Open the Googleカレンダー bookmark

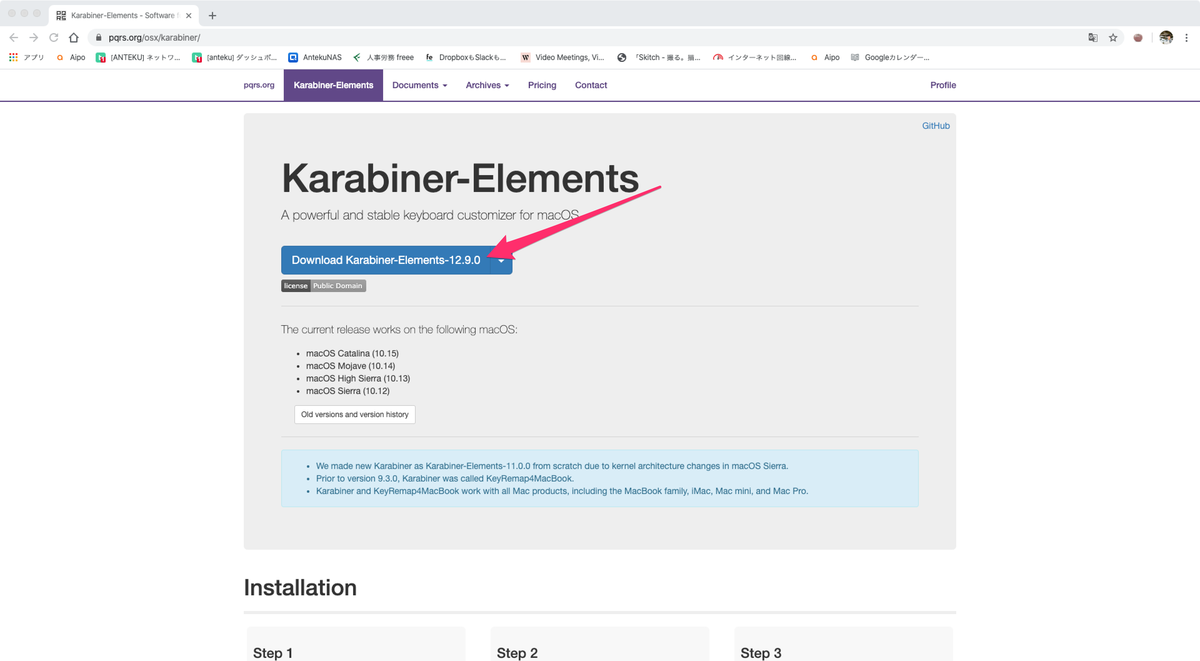click(x=890, y=57)
